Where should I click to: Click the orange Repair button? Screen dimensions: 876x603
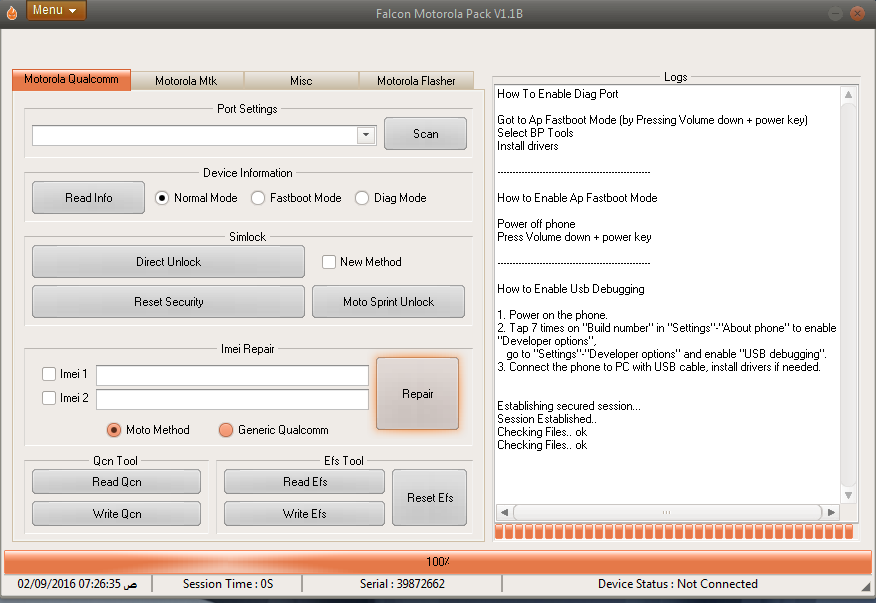pyautogui.click(x=417, y=394)
